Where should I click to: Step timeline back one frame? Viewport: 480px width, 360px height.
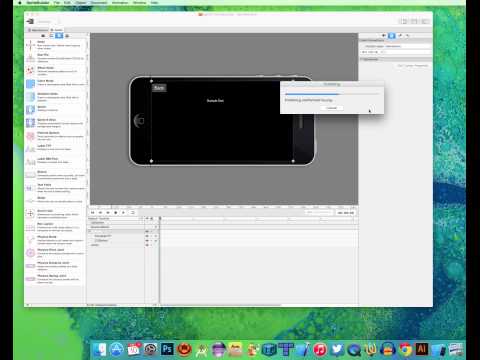100,212
